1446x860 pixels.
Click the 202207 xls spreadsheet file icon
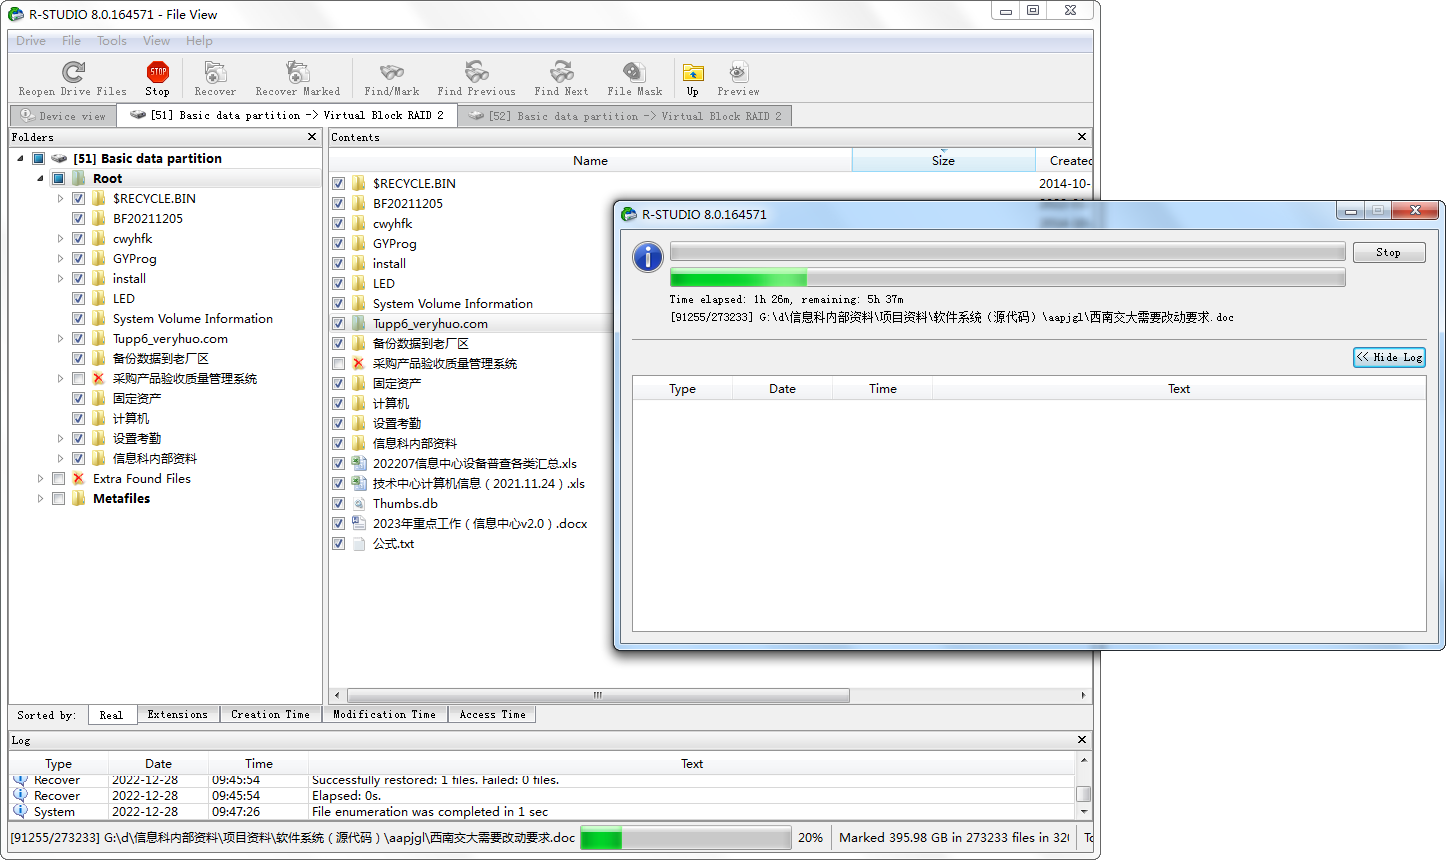click(358, 463)
